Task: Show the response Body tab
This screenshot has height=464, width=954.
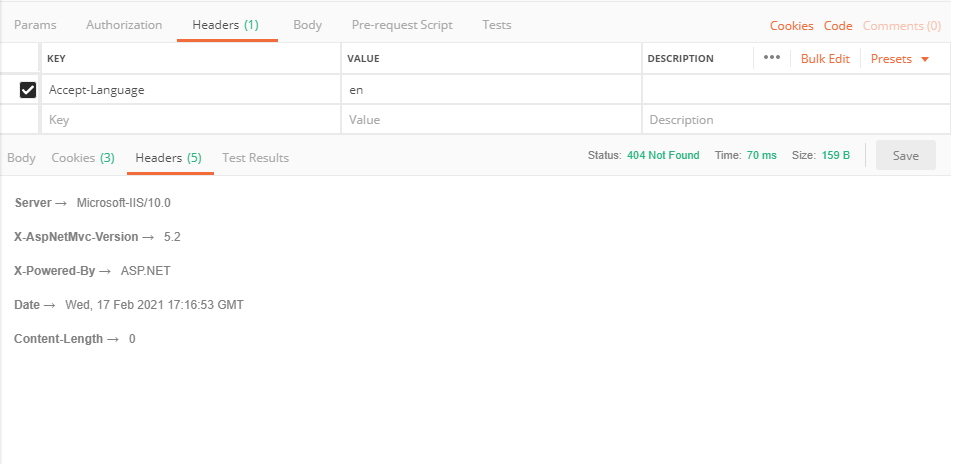Action: coord(21,158)
